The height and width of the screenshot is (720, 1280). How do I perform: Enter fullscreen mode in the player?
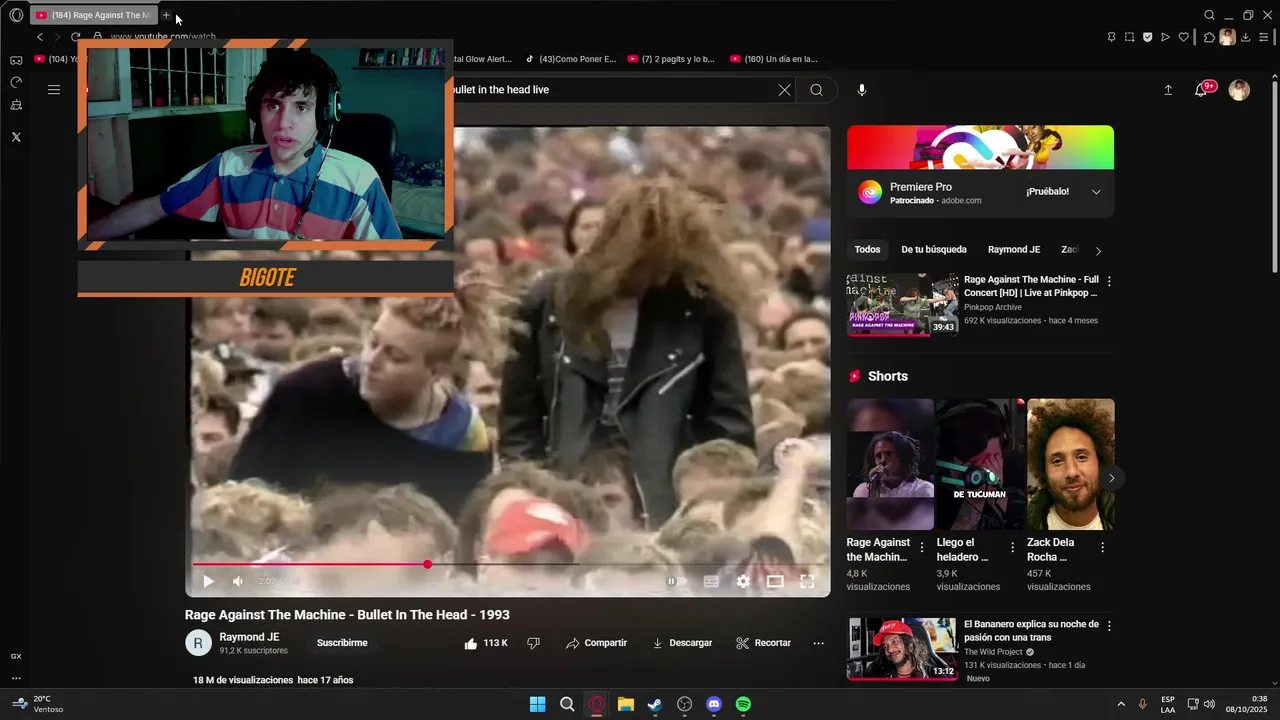(x=807, y=581)
